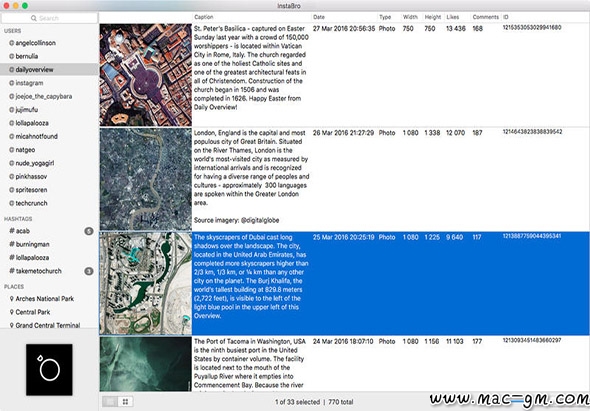Sort by the Date column header

click(x=344, y=17)
